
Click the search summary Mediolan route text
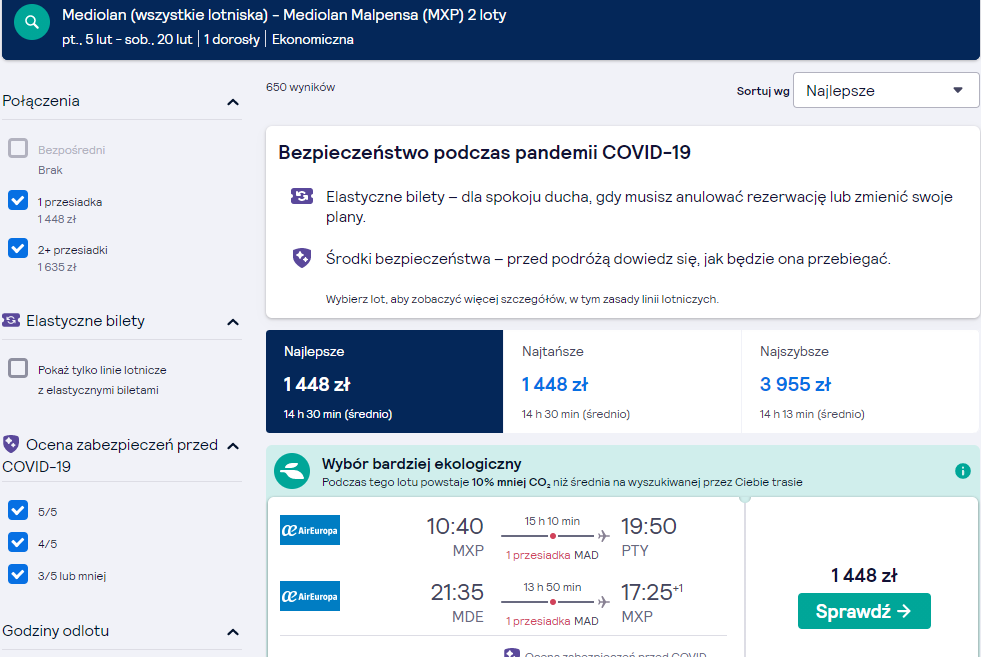[x=284, y=15]
